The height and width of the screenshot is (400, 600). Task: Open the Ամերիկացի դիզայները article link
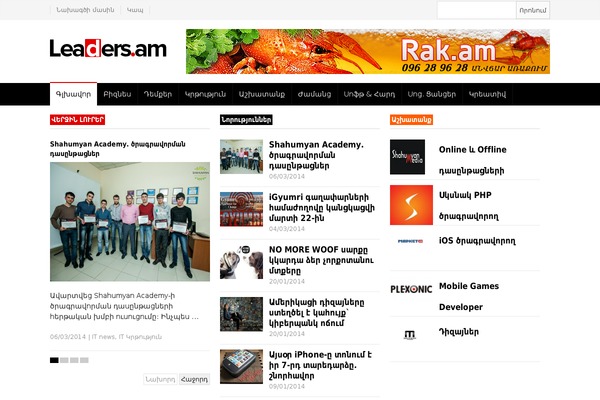316,312
